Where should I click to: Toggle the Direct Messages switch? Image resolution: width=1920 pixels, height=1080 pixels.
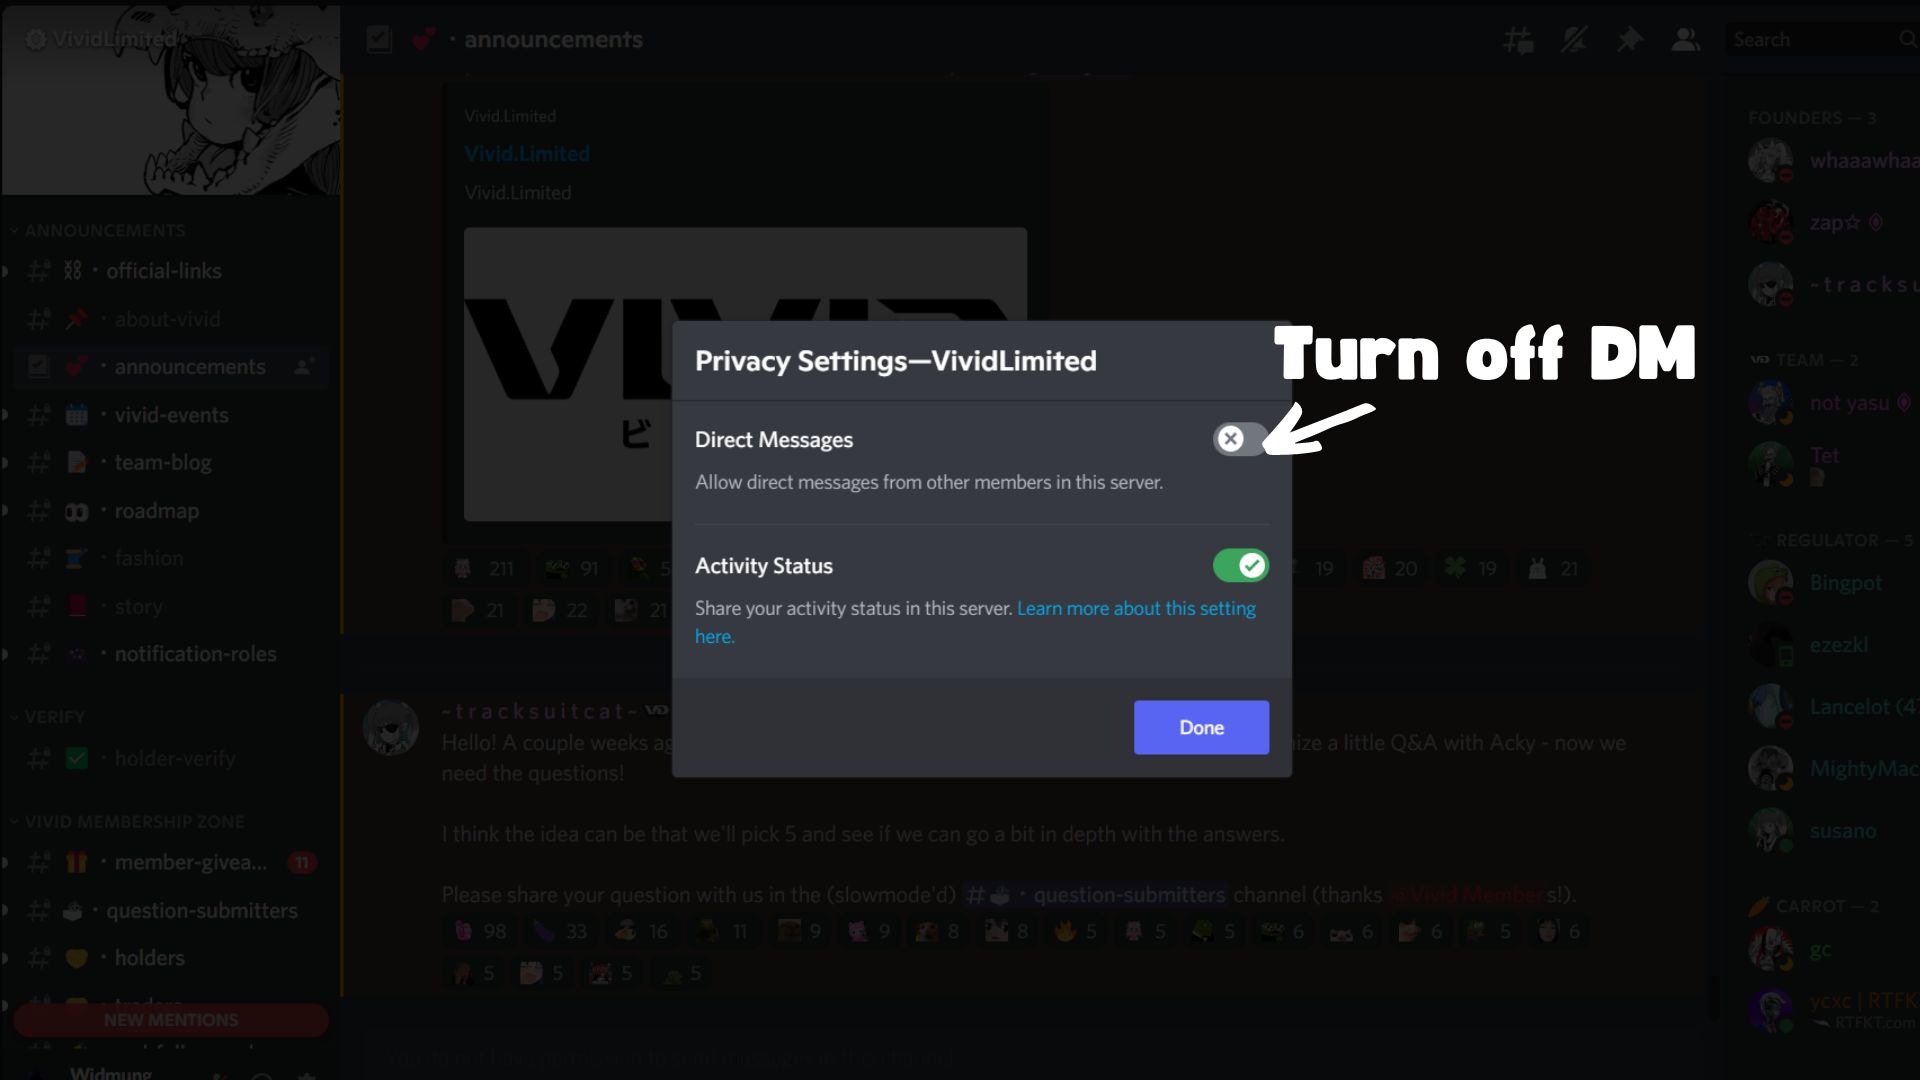[1240, 439]
